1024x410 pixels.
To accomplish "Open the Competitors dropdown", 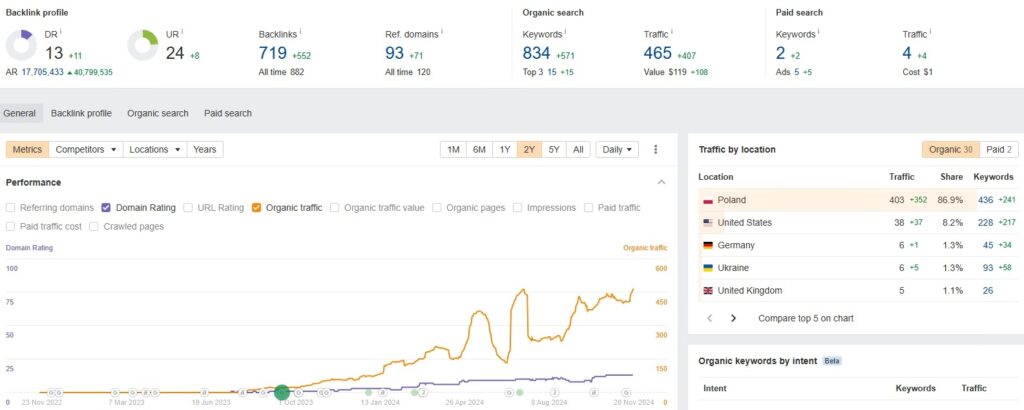I will click(x=86, y=150).
